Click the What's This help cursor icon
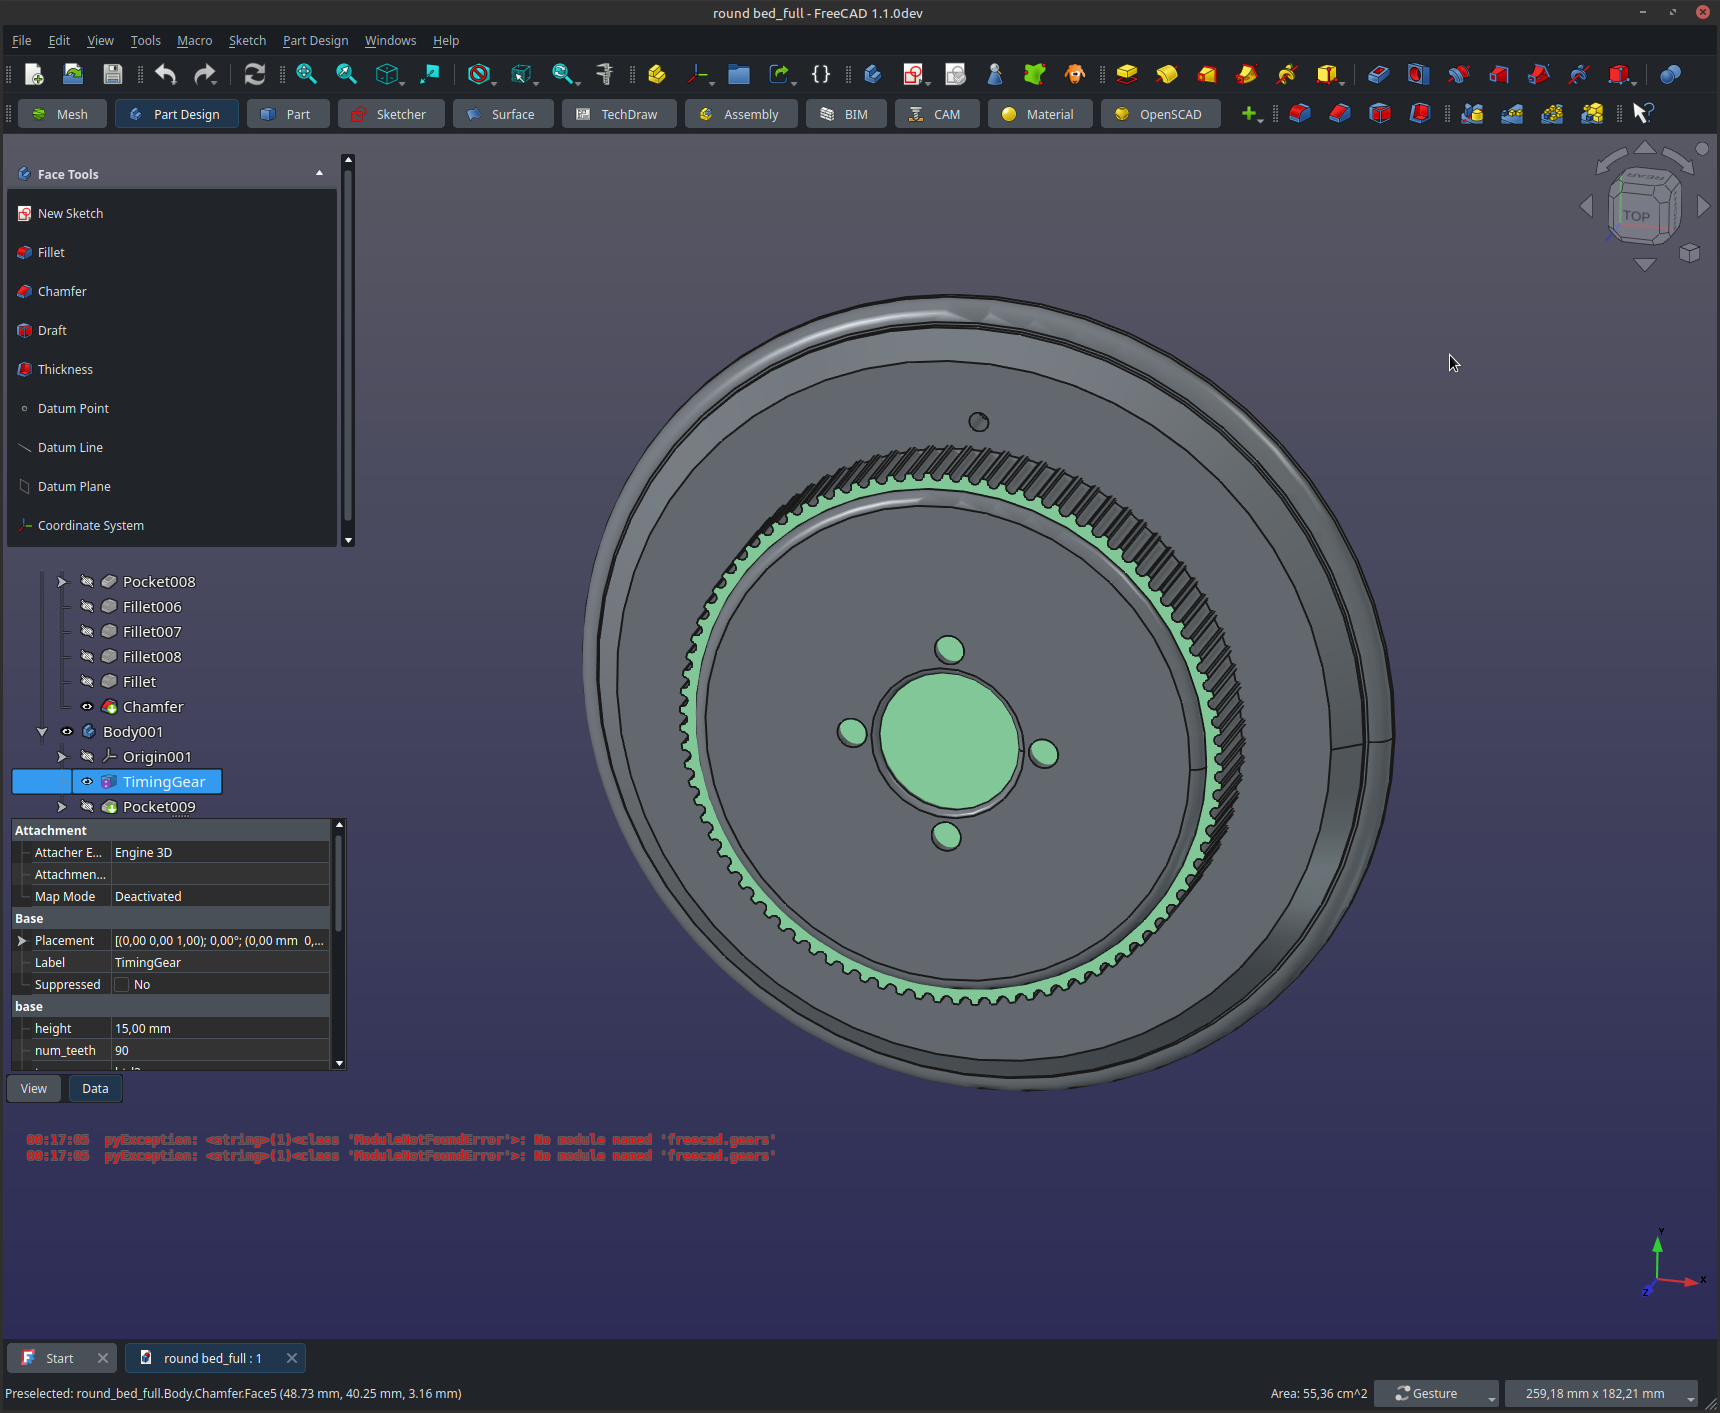 coord(1642,113)
